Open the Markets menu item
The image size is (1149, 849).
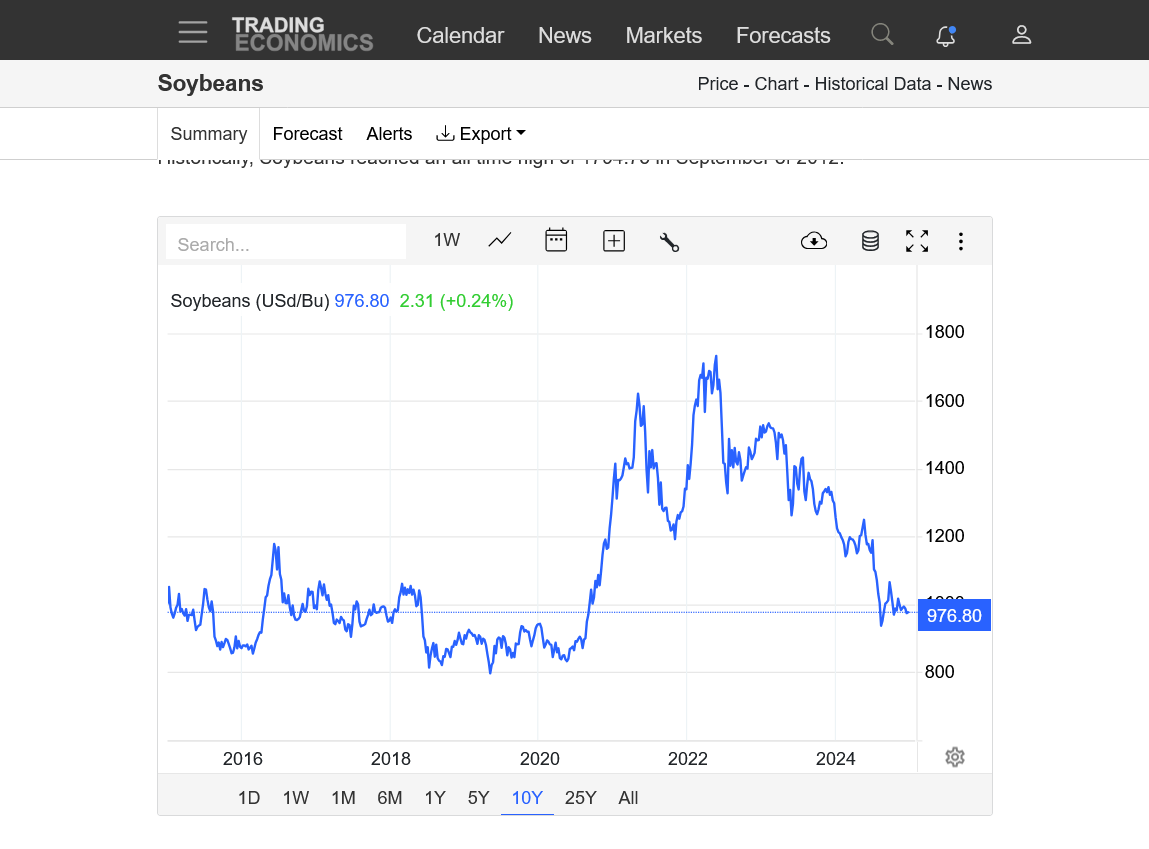pyautogui.click(x=663, y=36)
